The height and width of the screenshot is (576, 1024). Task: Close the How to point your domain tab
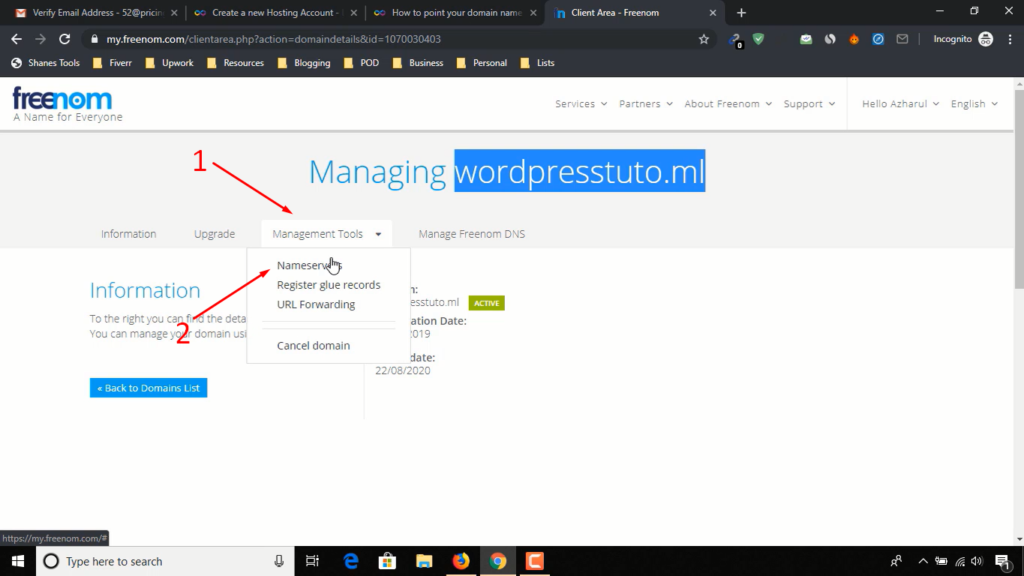point(533,12)
